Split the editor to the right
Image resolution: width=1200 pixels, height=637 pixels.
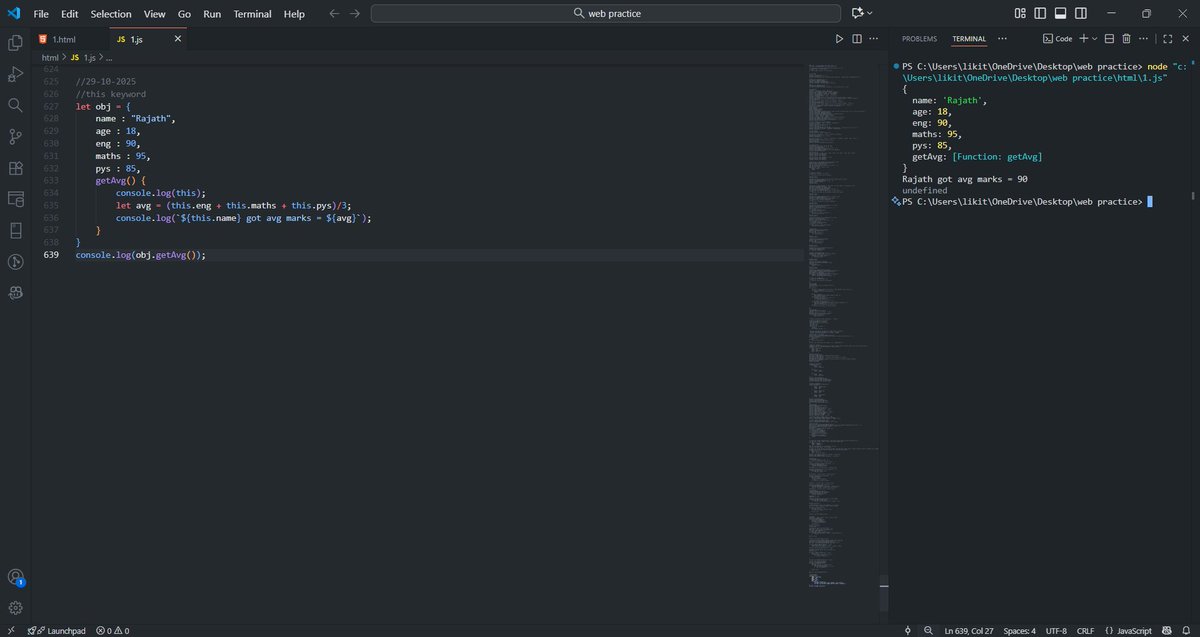pos(857,39)
